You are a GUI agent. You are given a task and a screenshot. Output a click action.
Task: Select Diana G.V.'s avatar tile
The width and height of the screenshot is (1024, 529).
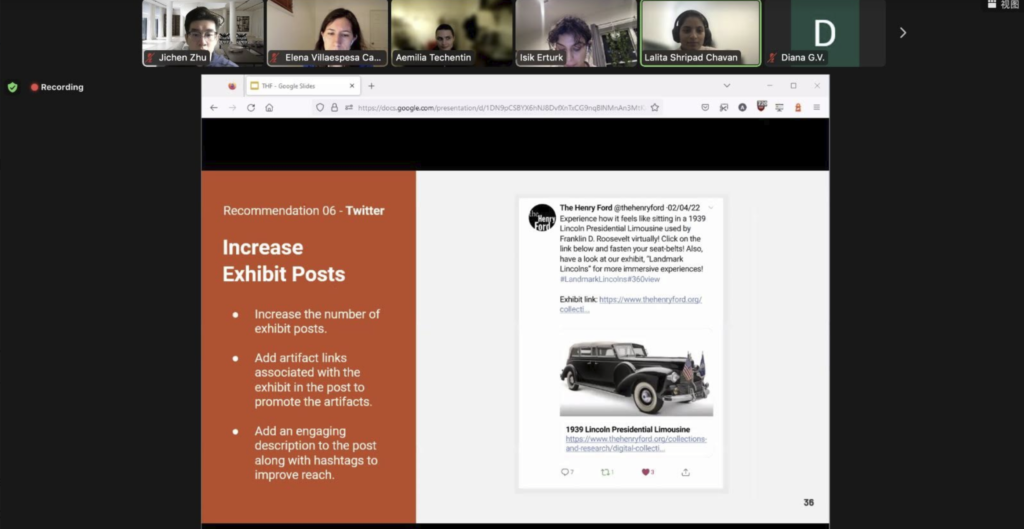(x=825, y=33)
